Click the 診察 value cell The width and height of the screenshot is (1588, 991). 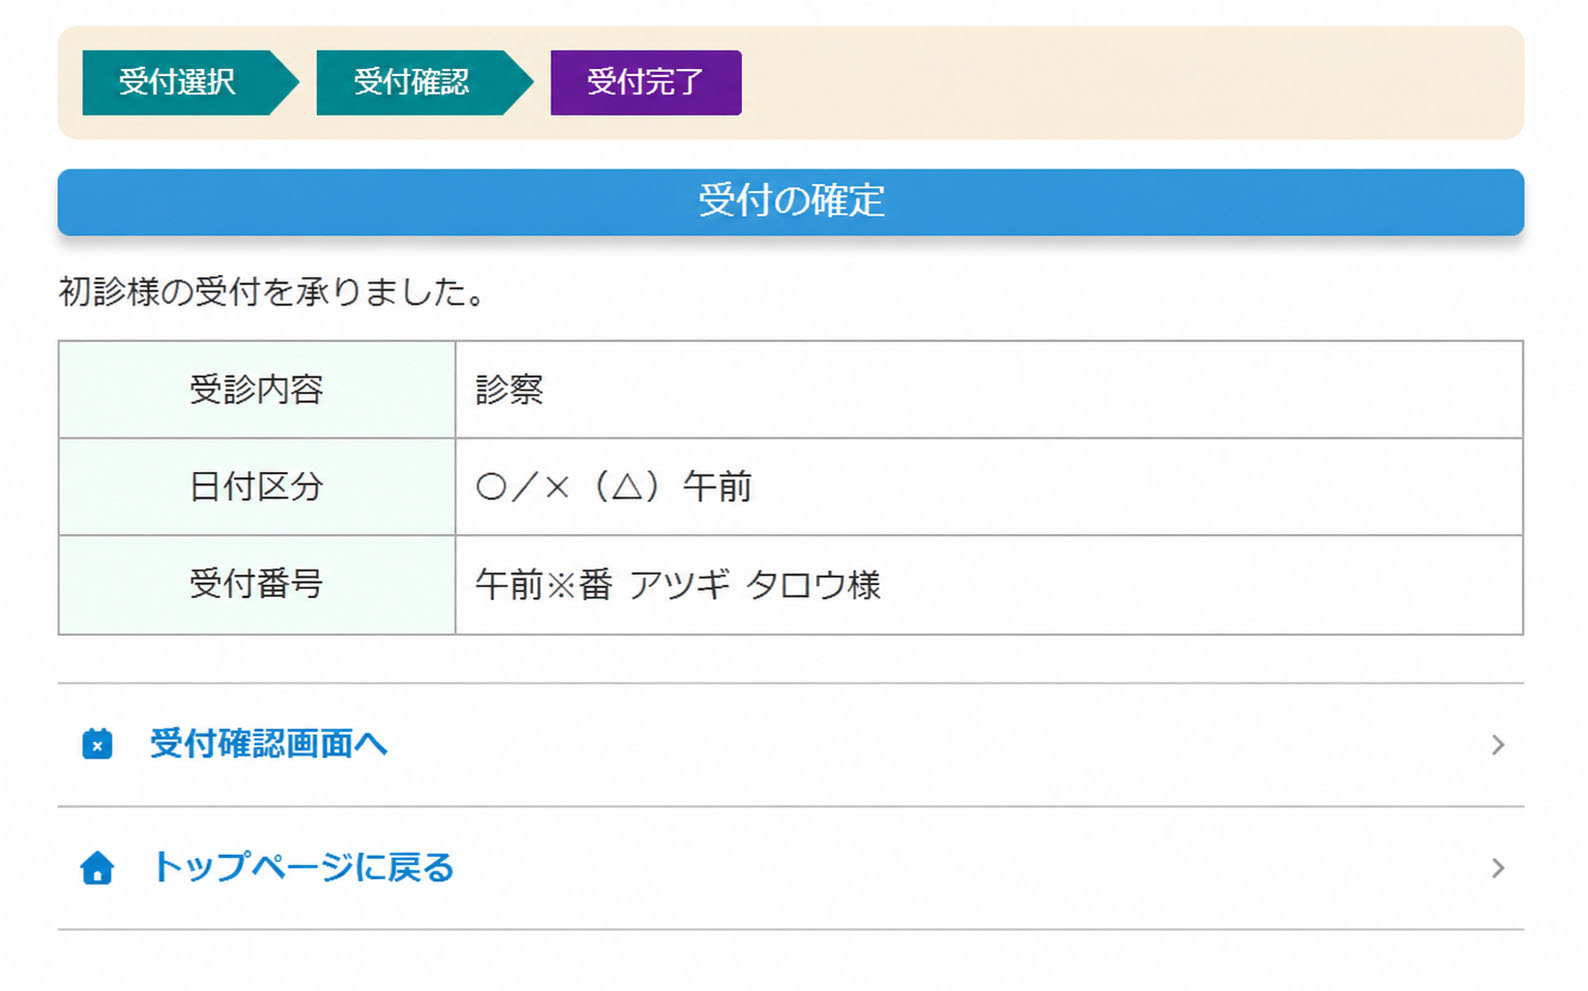[989, 389]
